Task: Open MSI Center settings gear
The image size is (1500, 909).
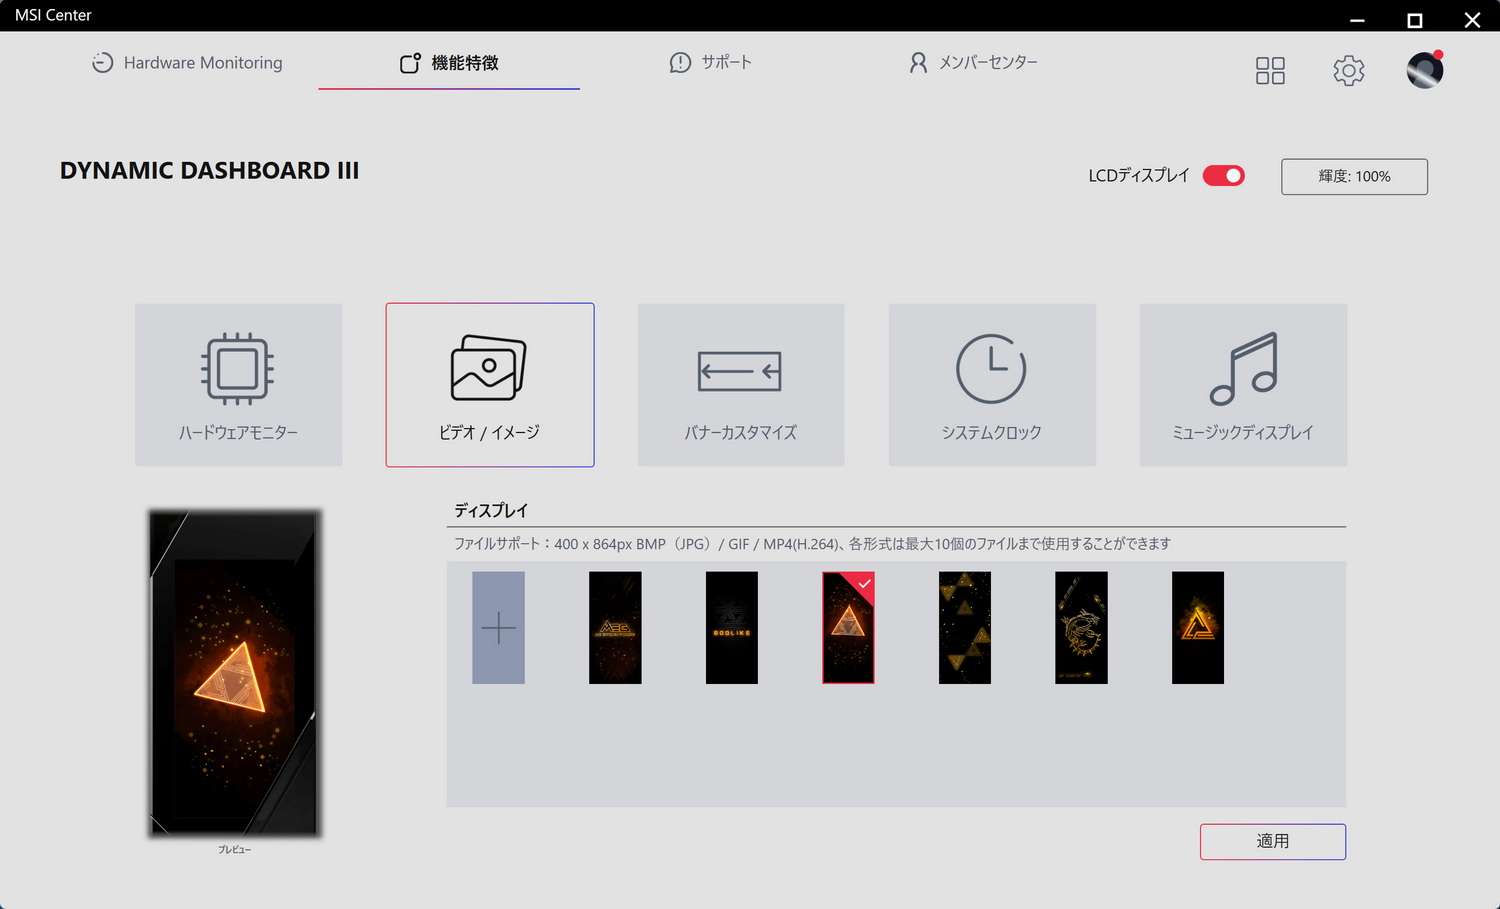Action: coord(1348,70)
